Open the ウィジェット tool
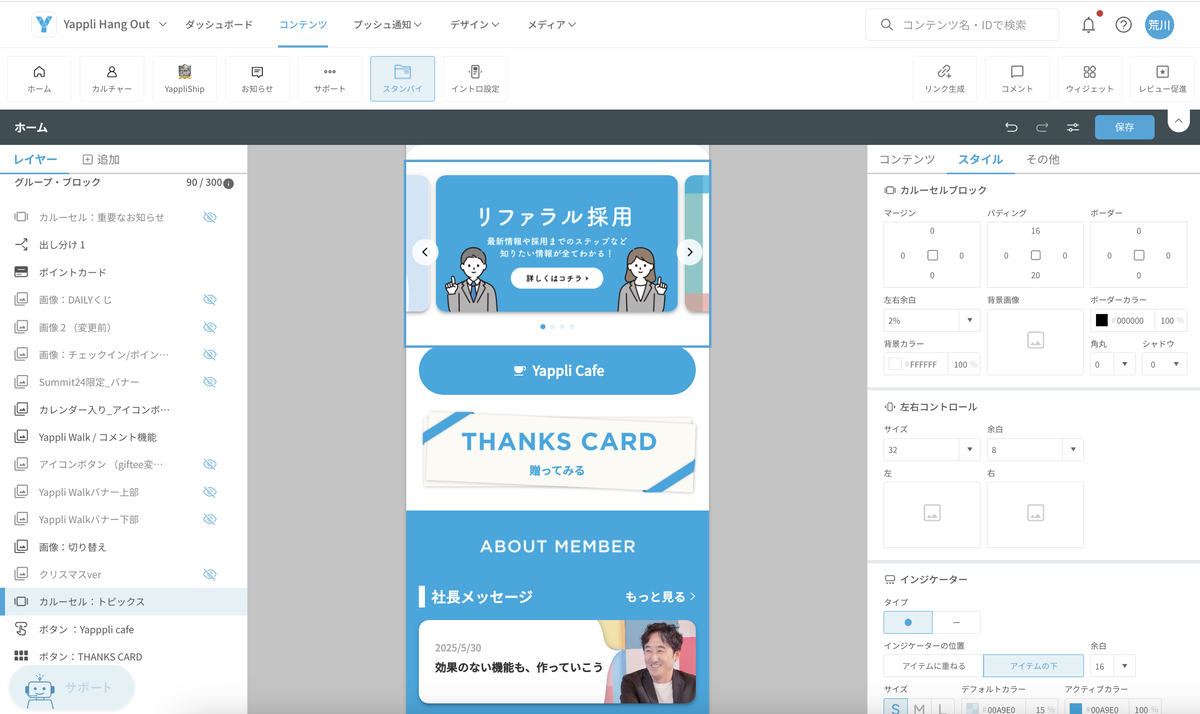 (x=1089, y=78)
